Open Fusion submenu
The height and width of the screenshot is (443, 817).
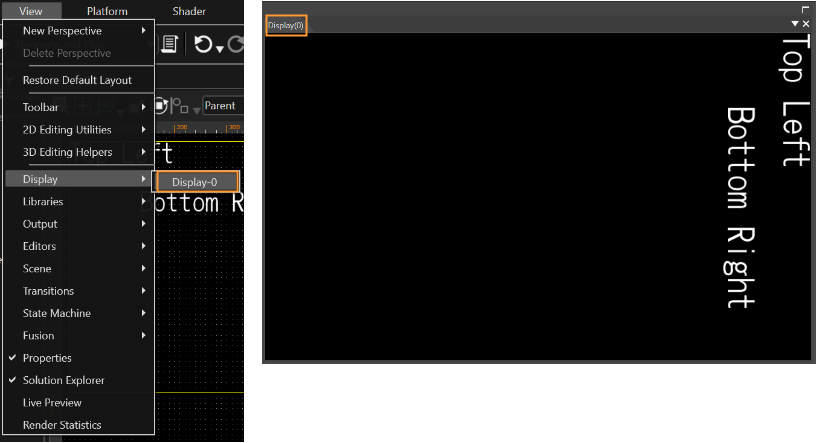(x=79, y=336)
